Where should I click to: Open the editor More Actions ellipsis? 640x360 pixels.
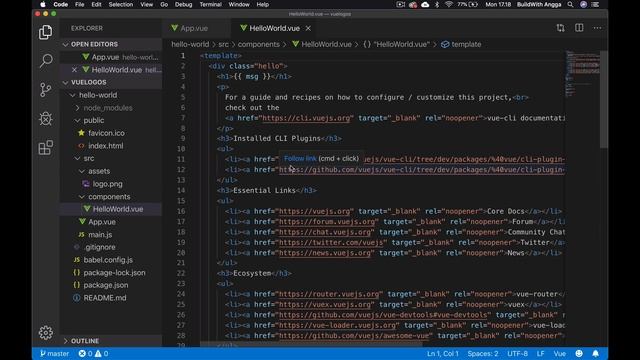point(598,28)
